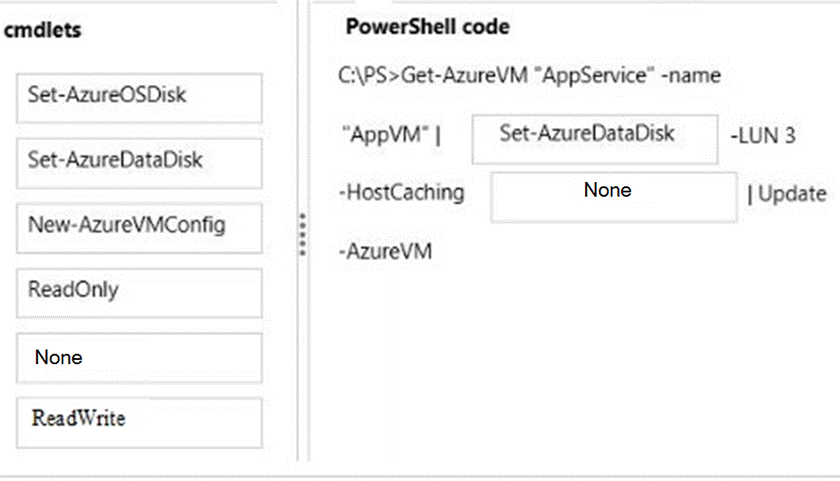
Task: Click Set-AzureDataDisk in the cmdlets list
Action: [x=139, y=160]
